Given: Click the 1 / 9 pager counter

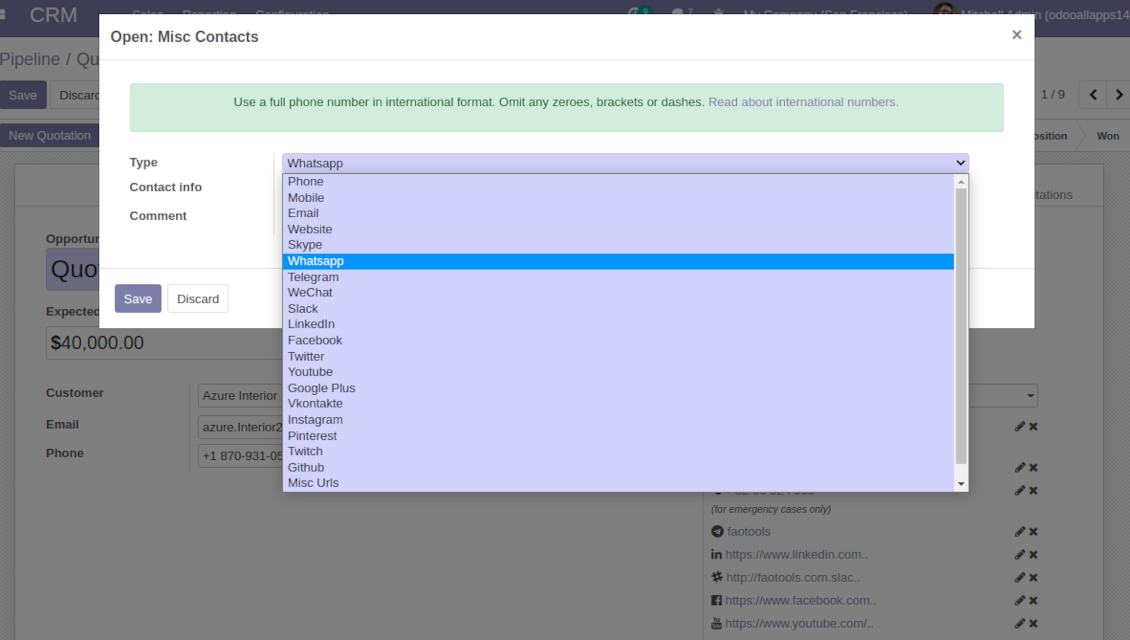Looking at the screenshot, I should (x=1053, y=94).
